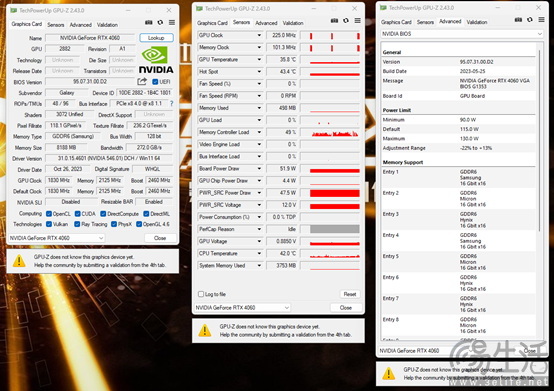The width and height of the screenshot is (554, 391).
Task: Click GPU-Z app icon in Graphics Card window title
Action: 13,10
